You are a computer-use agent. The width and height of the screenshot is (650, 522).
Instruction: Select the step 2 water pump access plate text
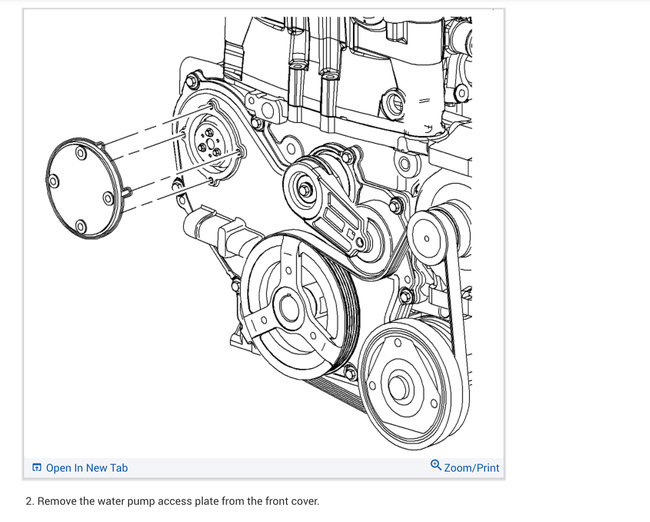click(172, 501)
